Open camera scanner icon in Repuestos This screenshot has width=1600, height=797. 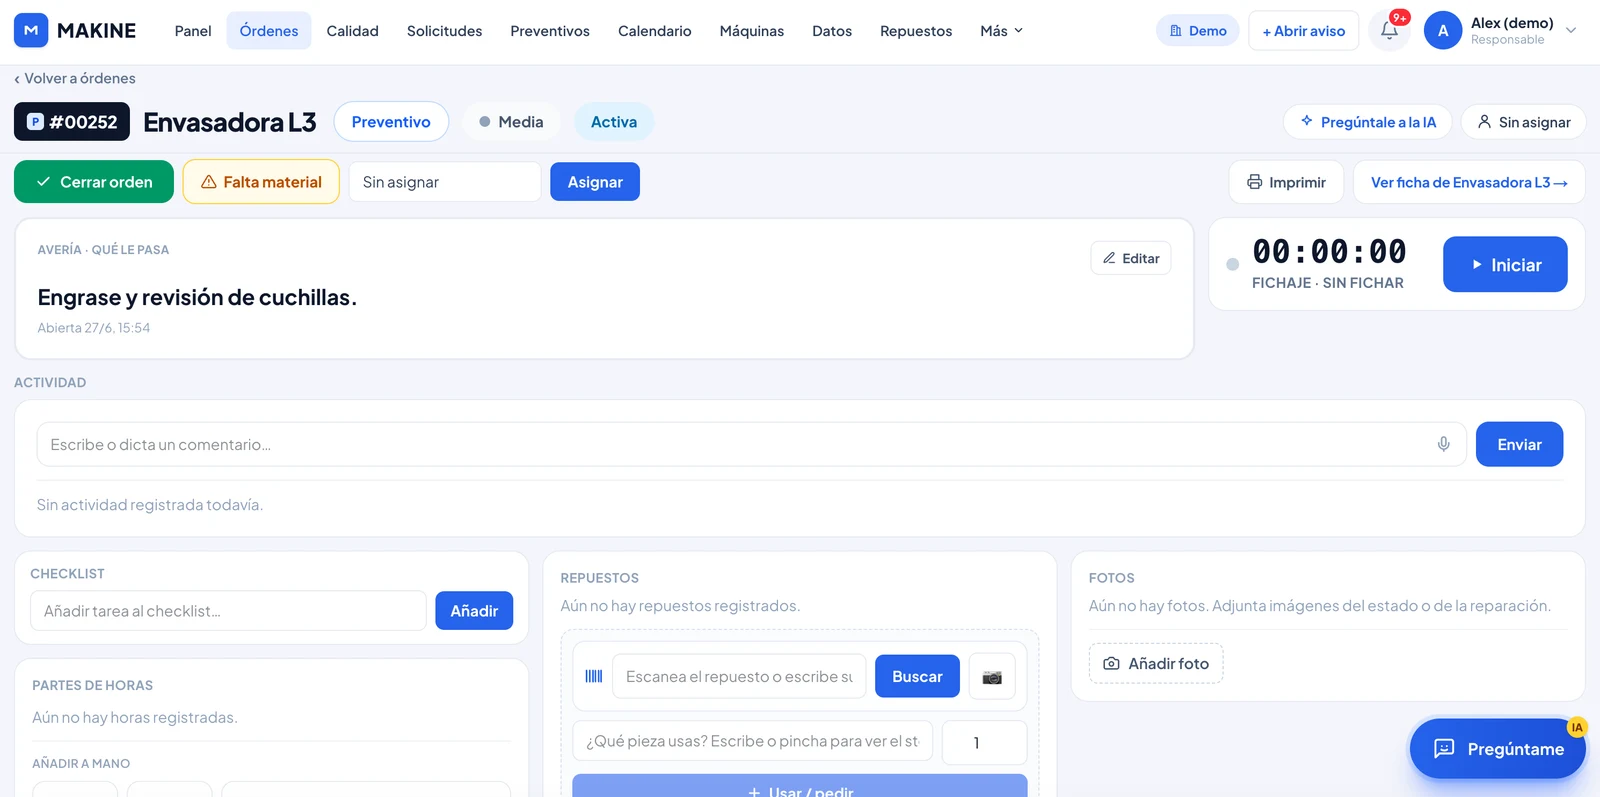tap(991, 677)
